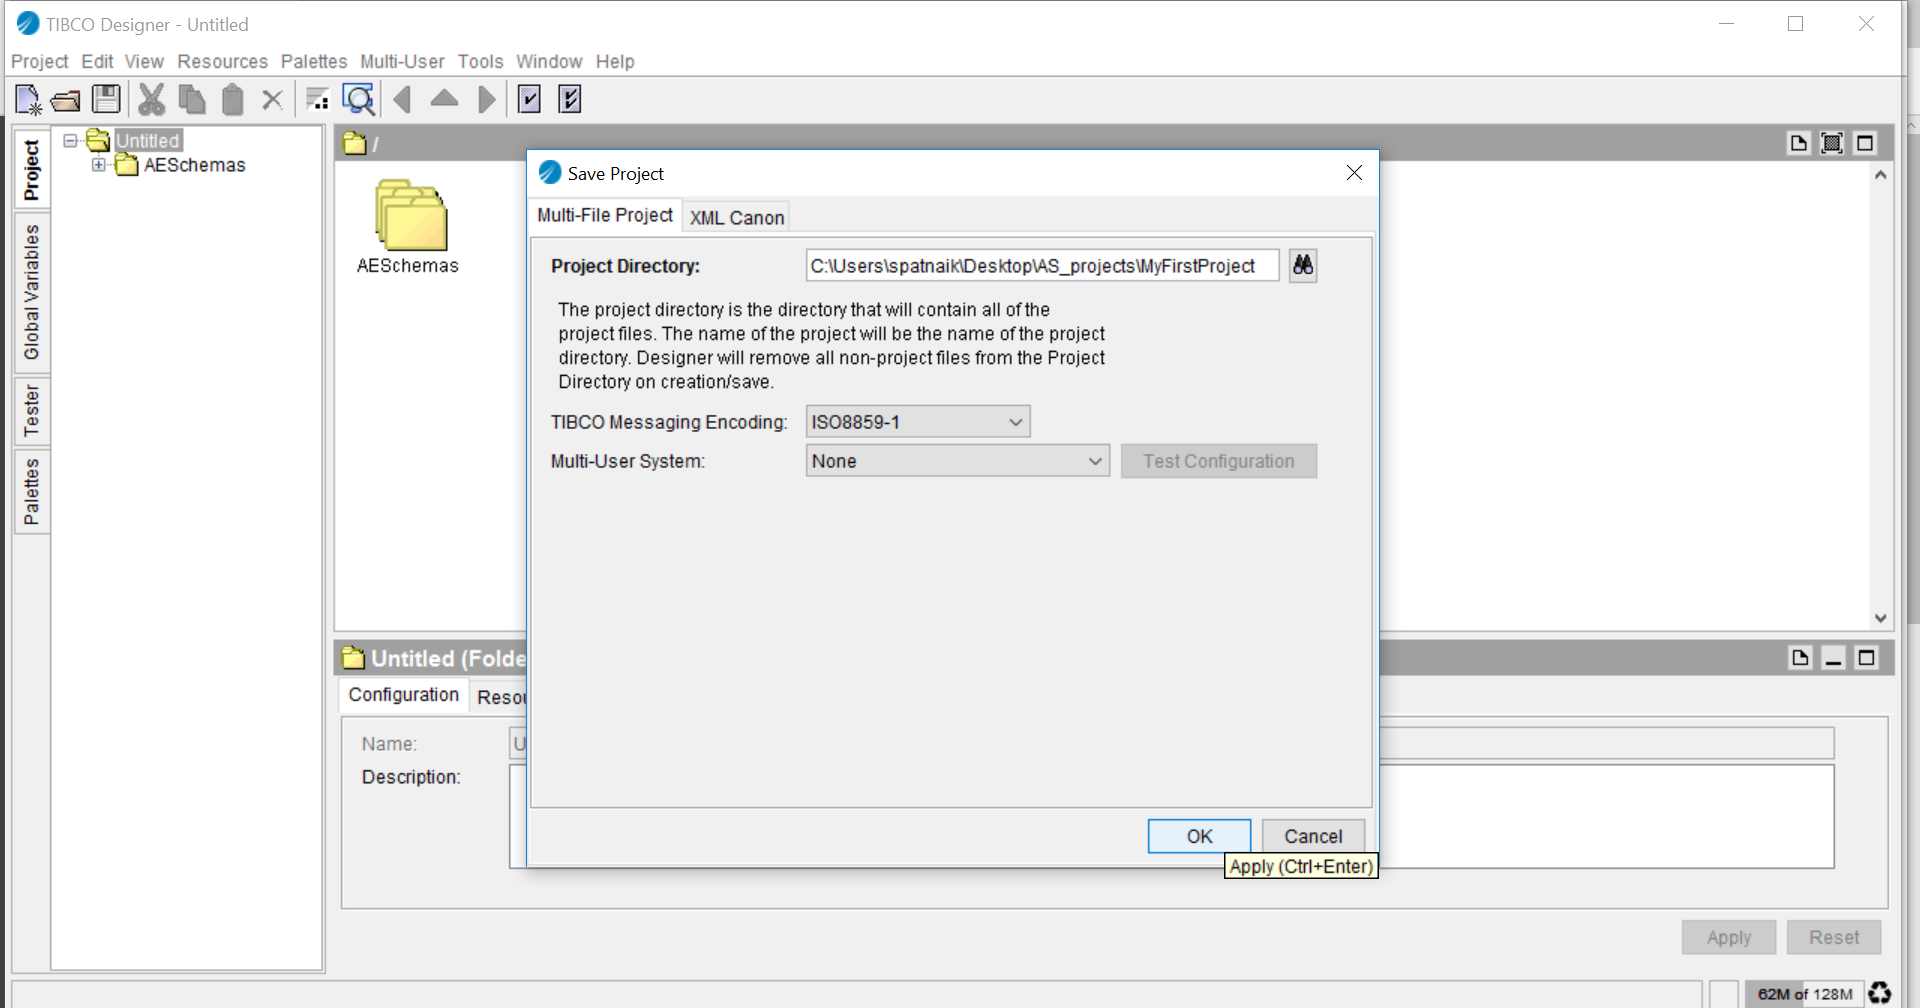
Task: Open the Tools menu
Action: point(480,61)
